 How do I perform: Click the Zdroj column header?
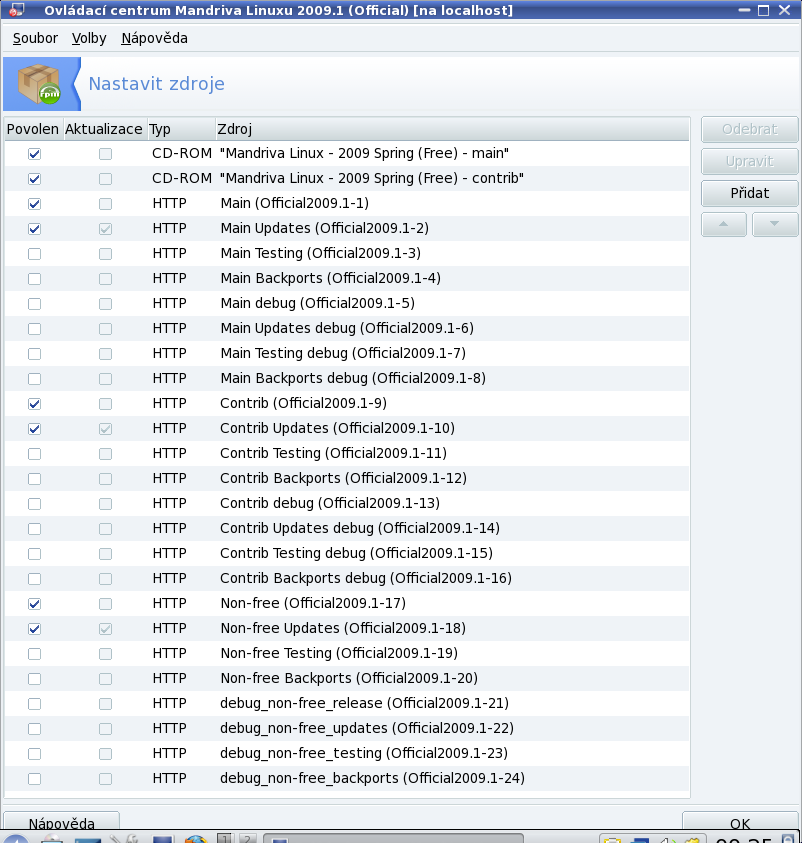click(452, 129)
